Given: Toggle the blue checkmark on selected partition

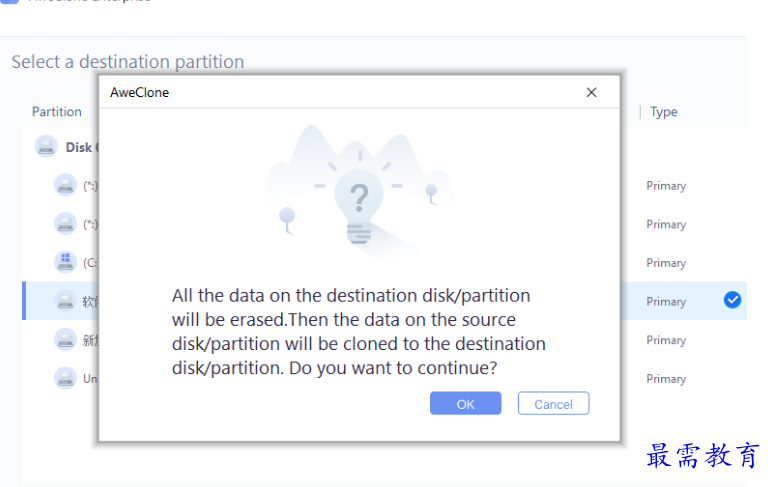Looking at the screenshot, I should pyautogui.click(x=732, y=300).
